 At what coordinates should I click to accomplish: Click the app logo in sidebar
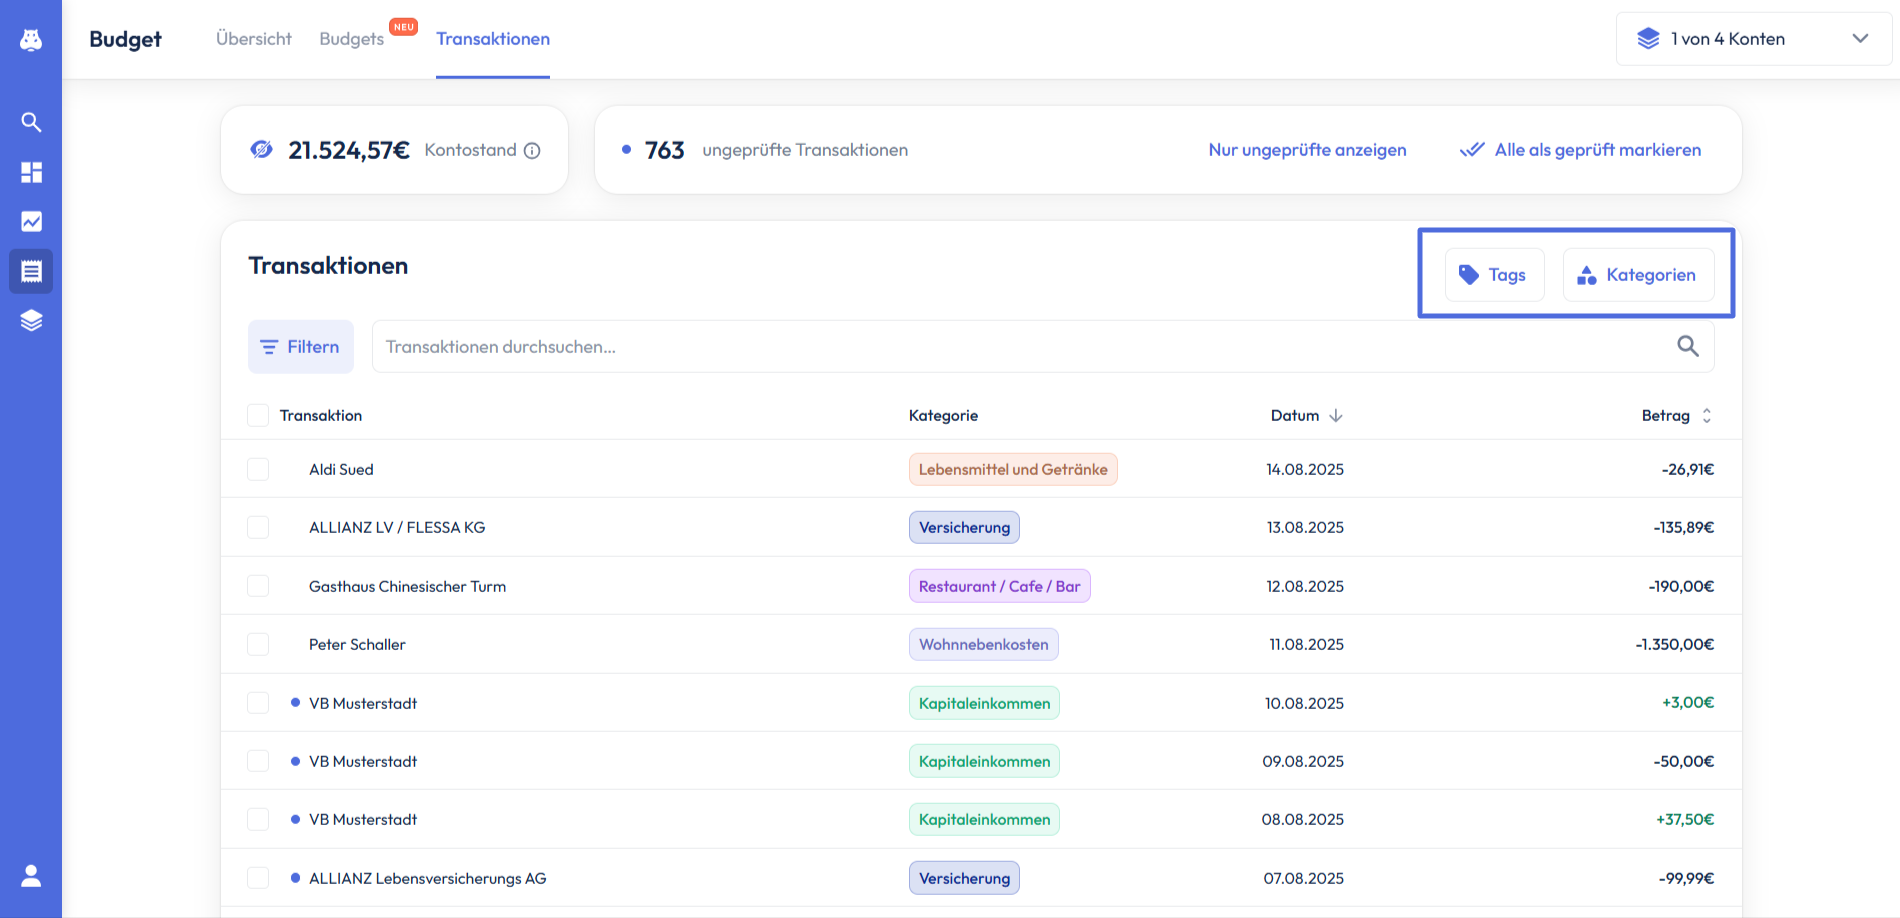(31, 39)
